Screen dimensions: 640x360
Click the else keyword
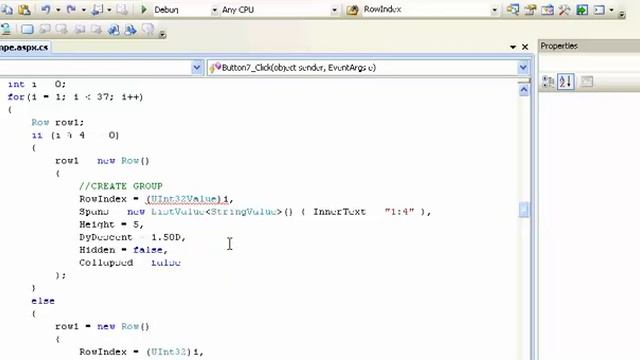pyautogui.click(x=43, y=301)
